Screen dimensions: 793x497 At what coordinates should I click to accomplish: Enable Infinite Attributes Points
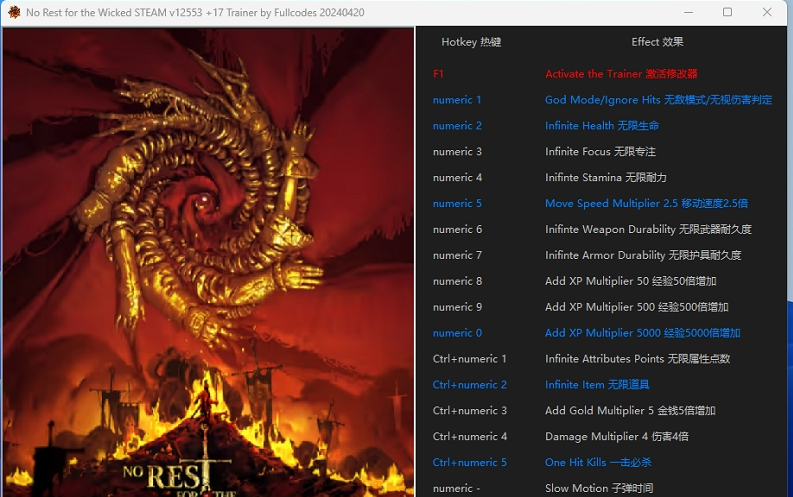point(637,358)
